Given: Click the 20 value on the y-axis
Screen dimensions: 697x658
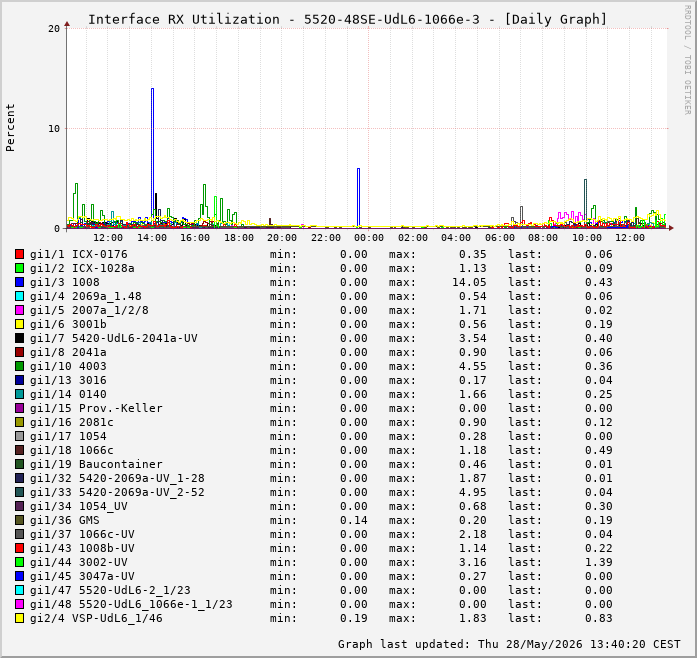Looking at the screenshot, I should tap(54, 29).
